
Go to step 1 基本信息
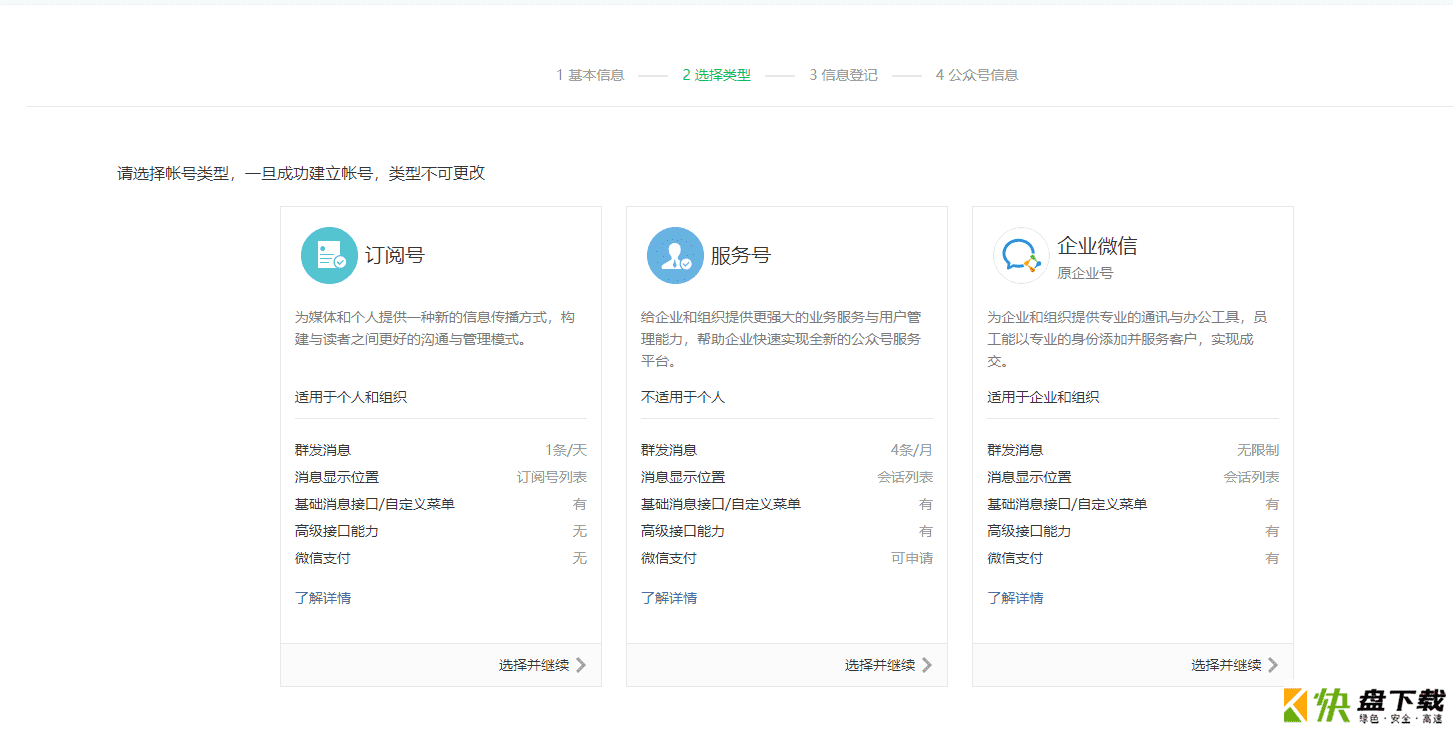coord(590,75)
